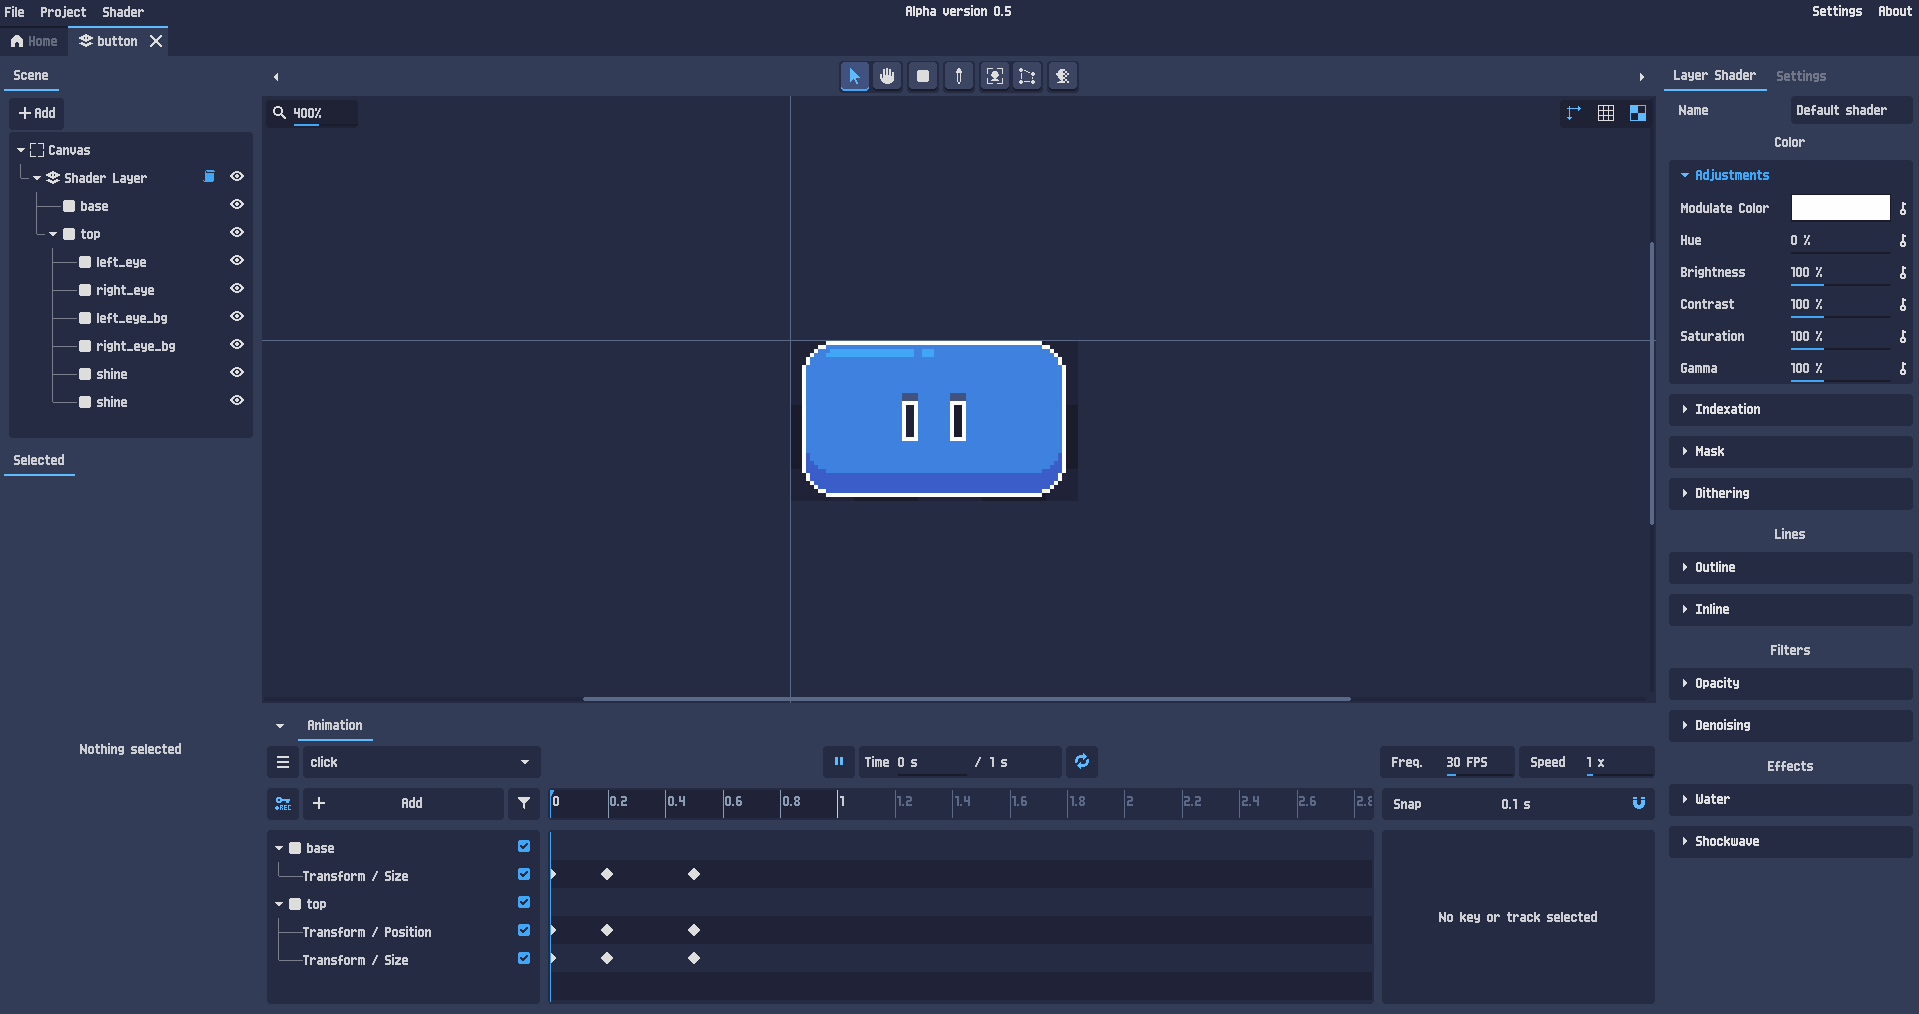This screenshot has width=1919, height=1014.
Task: Expand the Outline section
Action: tap(1790, 567)
